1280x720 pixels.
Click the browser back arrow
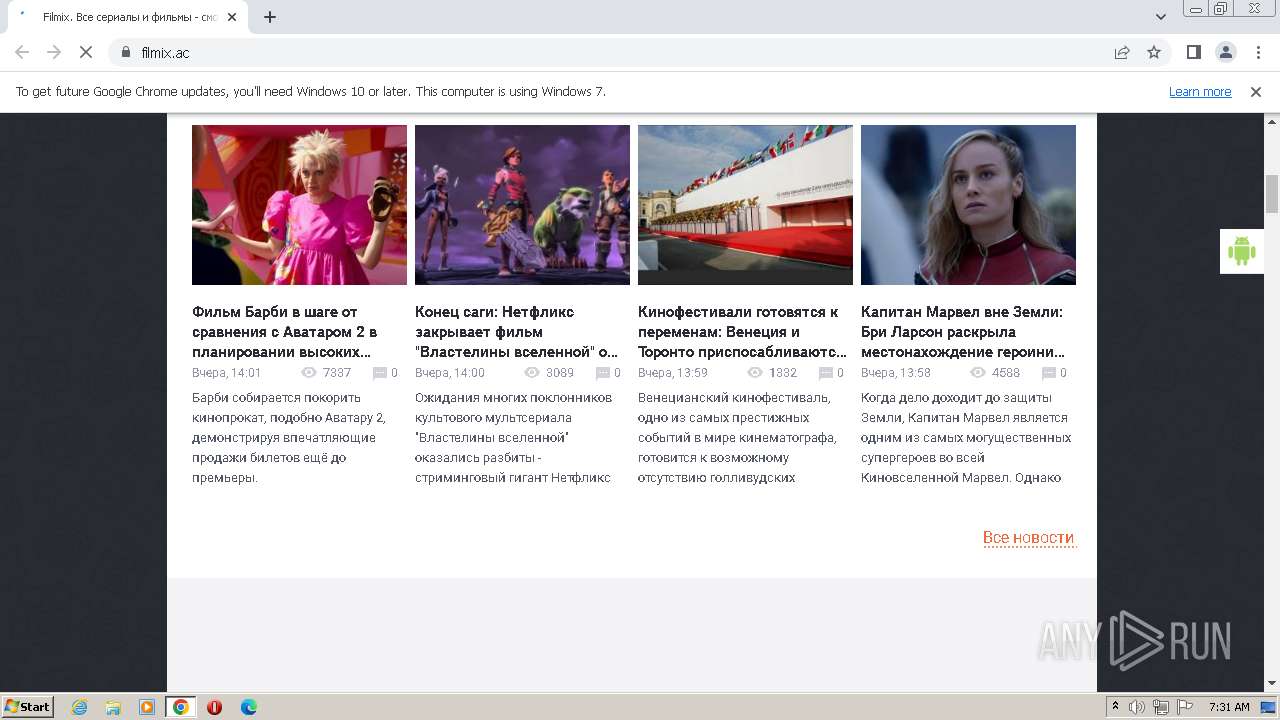22,52
